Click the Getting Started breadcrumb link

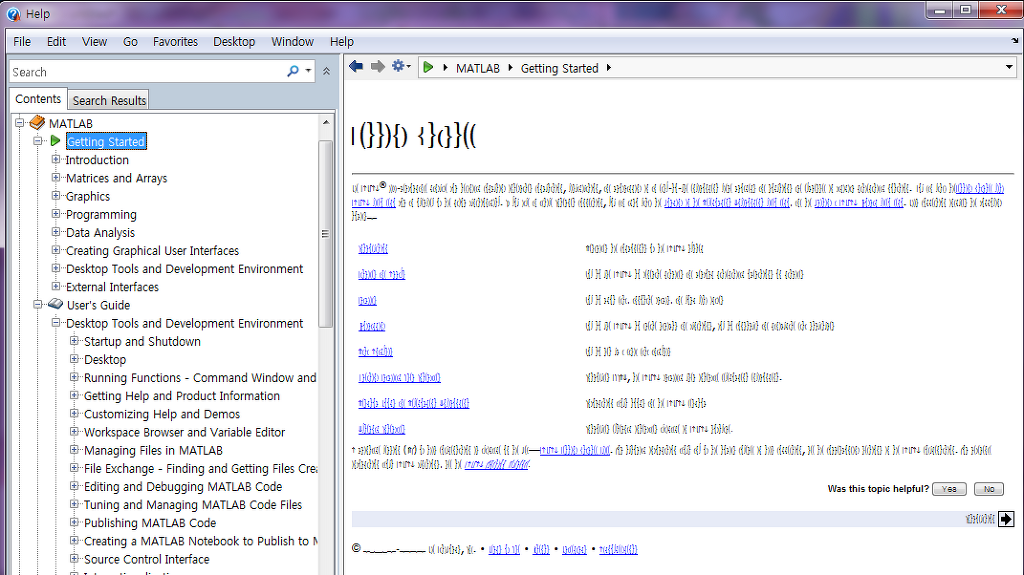pos(559,68)
